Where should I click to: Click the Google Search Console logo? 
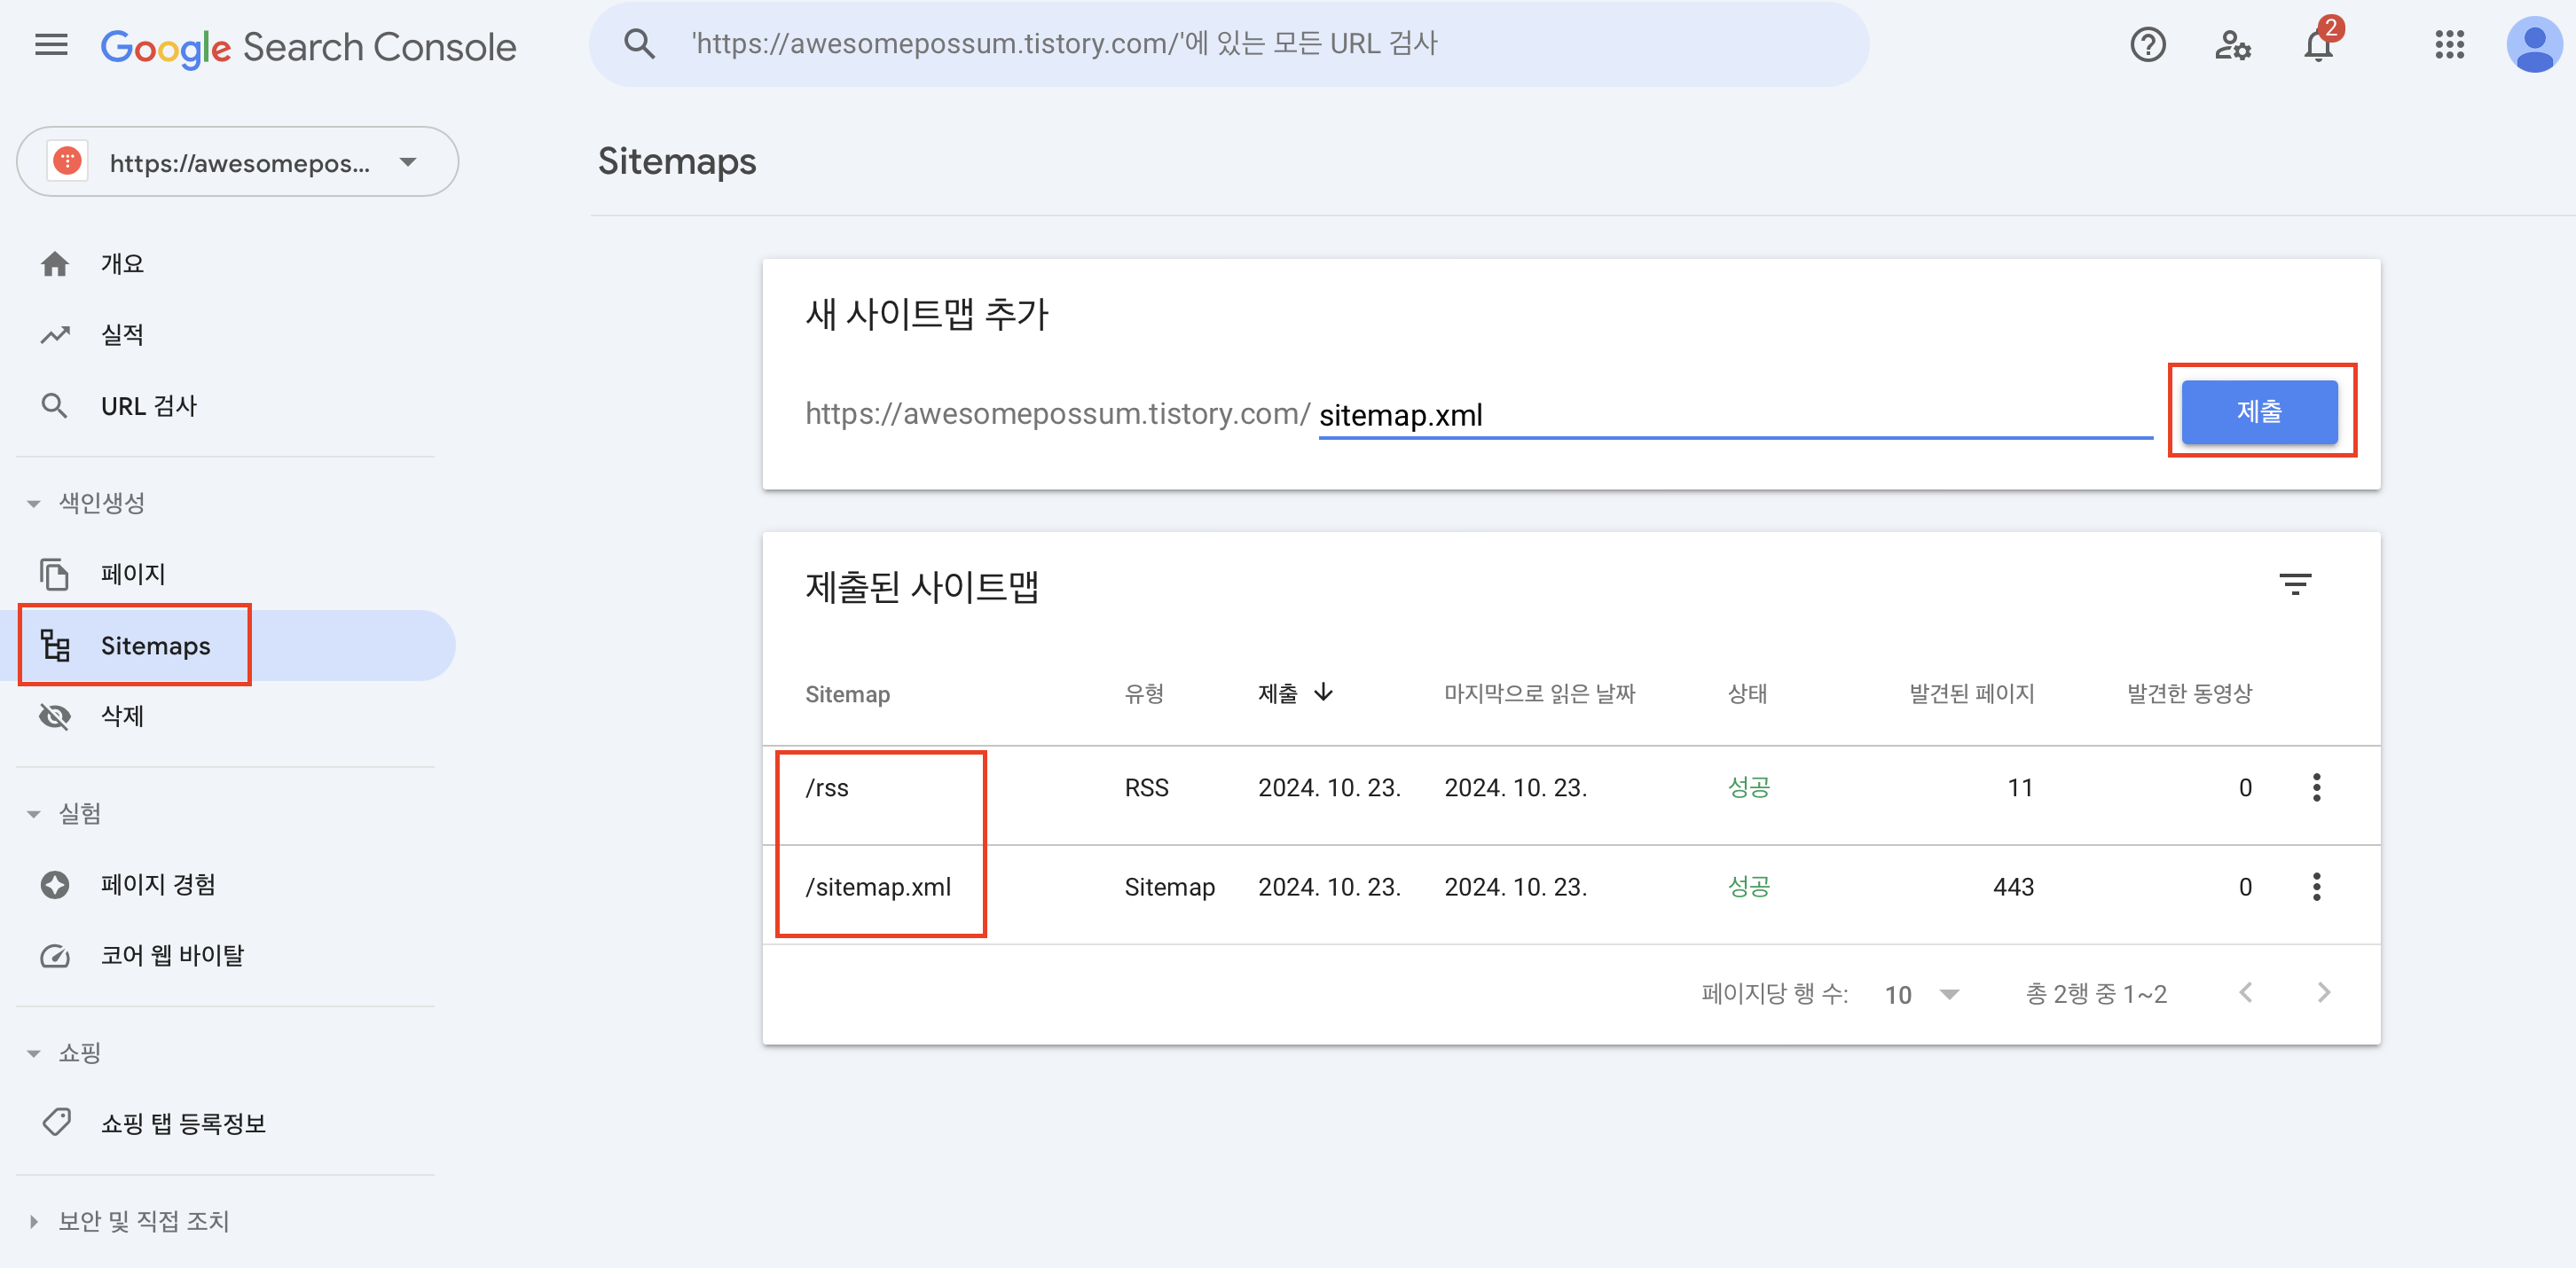coord(308,47)
